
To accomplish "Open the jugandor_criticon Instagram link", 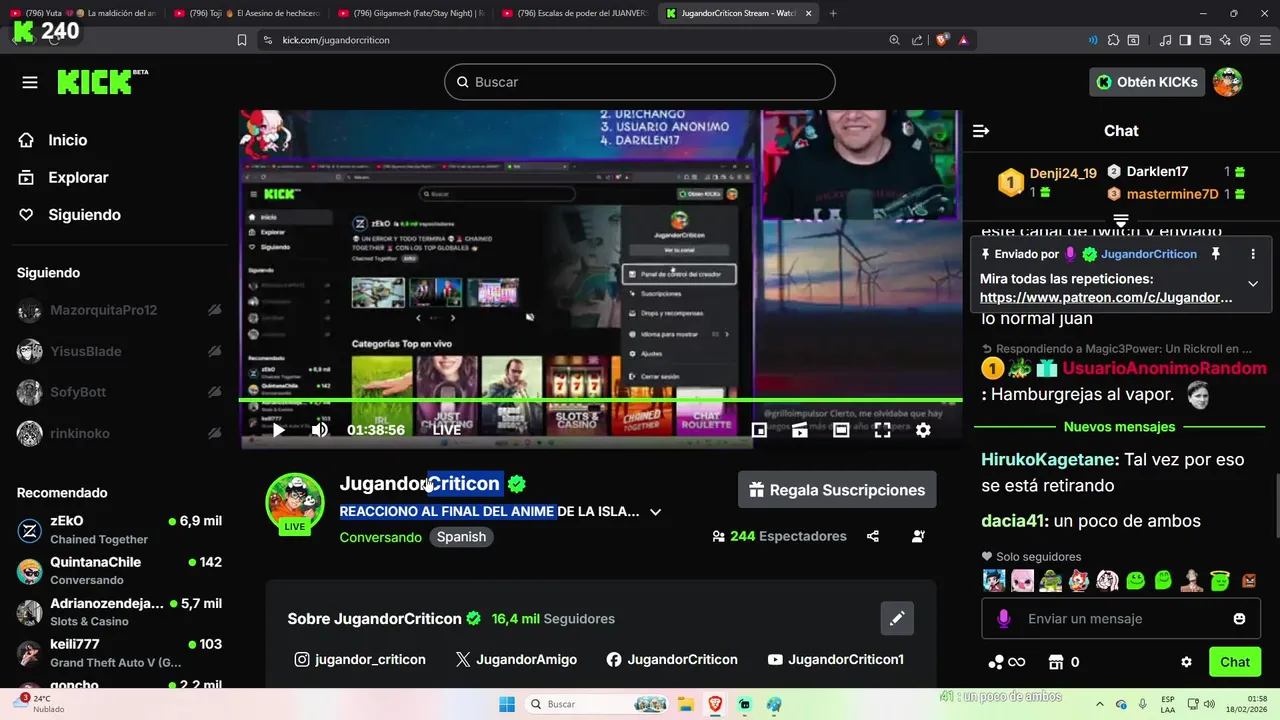I will coord(360,659).
